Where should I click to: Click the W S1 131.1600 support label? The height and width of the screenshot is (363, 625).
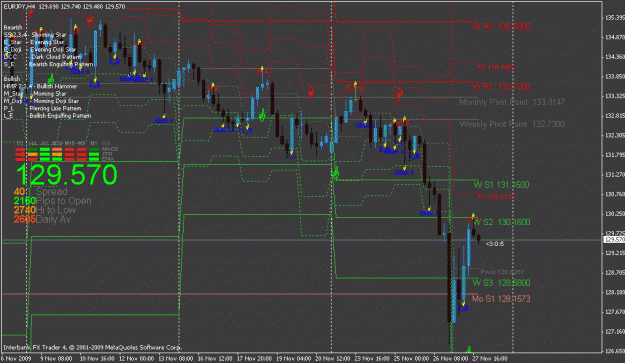coord(501,184)
